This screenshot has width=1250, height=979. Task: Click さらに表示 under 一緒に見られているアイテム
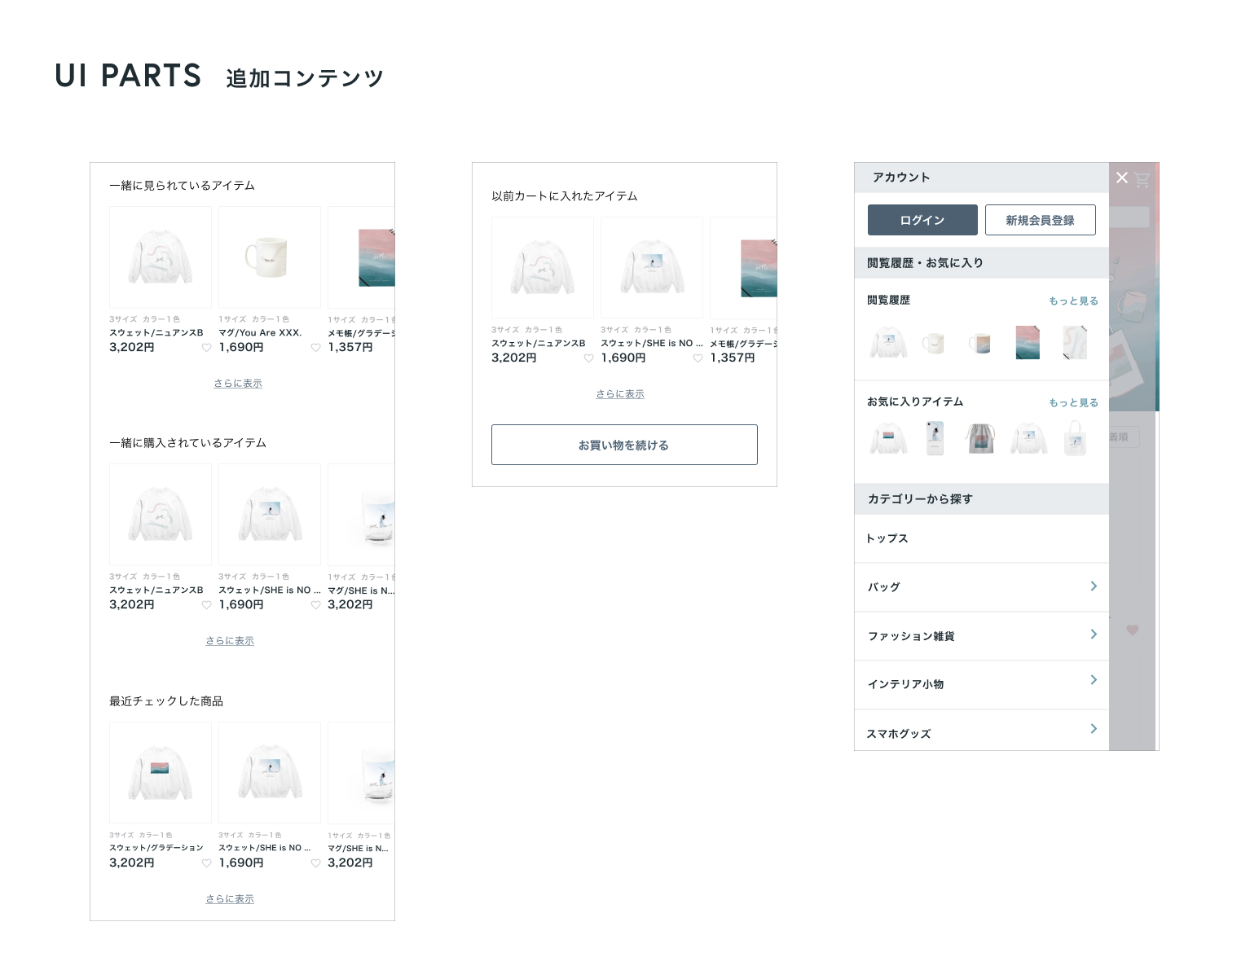pyautogui.click(x=238, y=384)
